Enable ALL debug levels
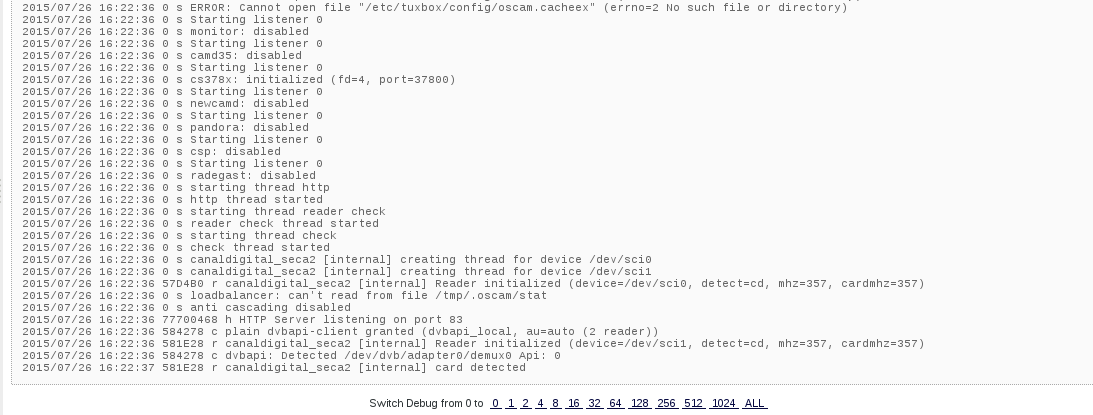The width and height of the screenshot is (1093, 415). 754,403
